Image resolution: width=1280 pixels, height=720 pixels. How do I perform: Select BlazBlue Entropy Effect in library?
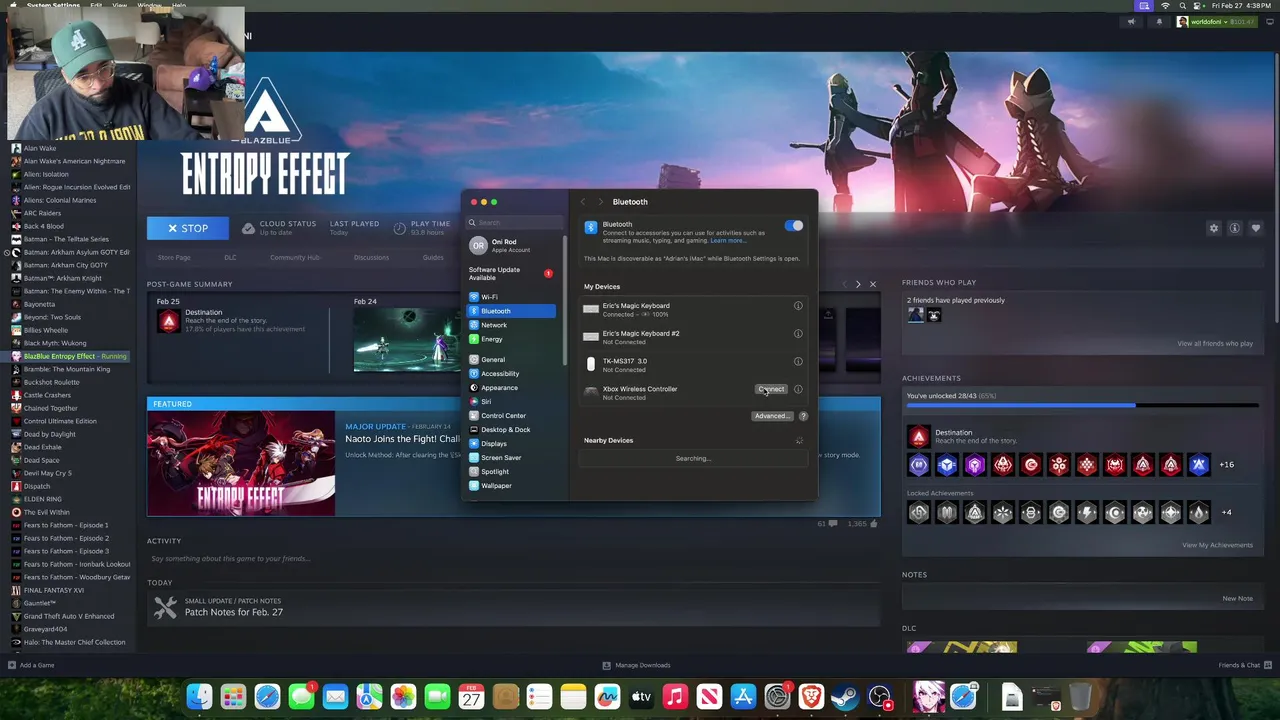pos(69,356)
